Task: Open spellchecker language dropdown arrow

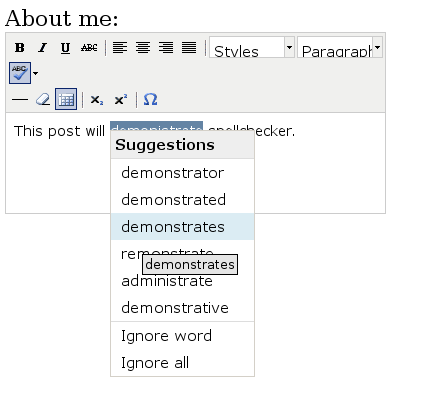Action: (35, 73)
